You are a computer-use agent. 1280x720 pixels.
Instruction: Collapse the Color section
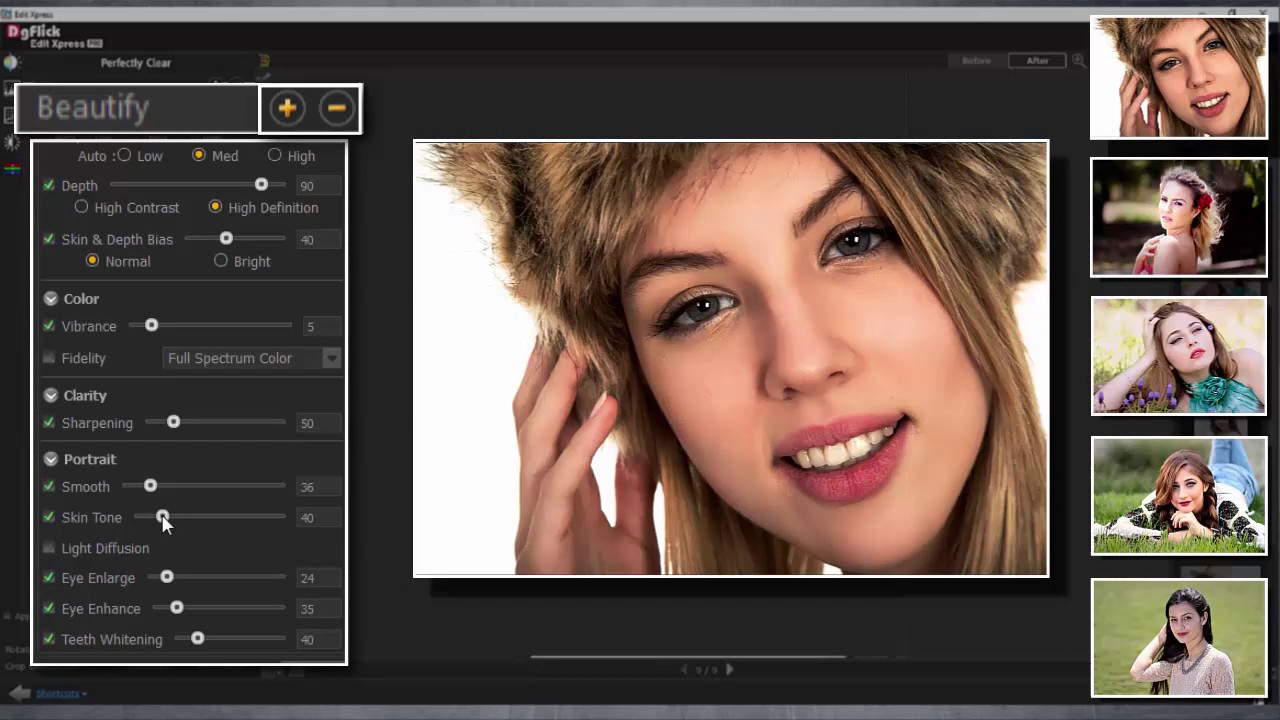coord(50,298)
